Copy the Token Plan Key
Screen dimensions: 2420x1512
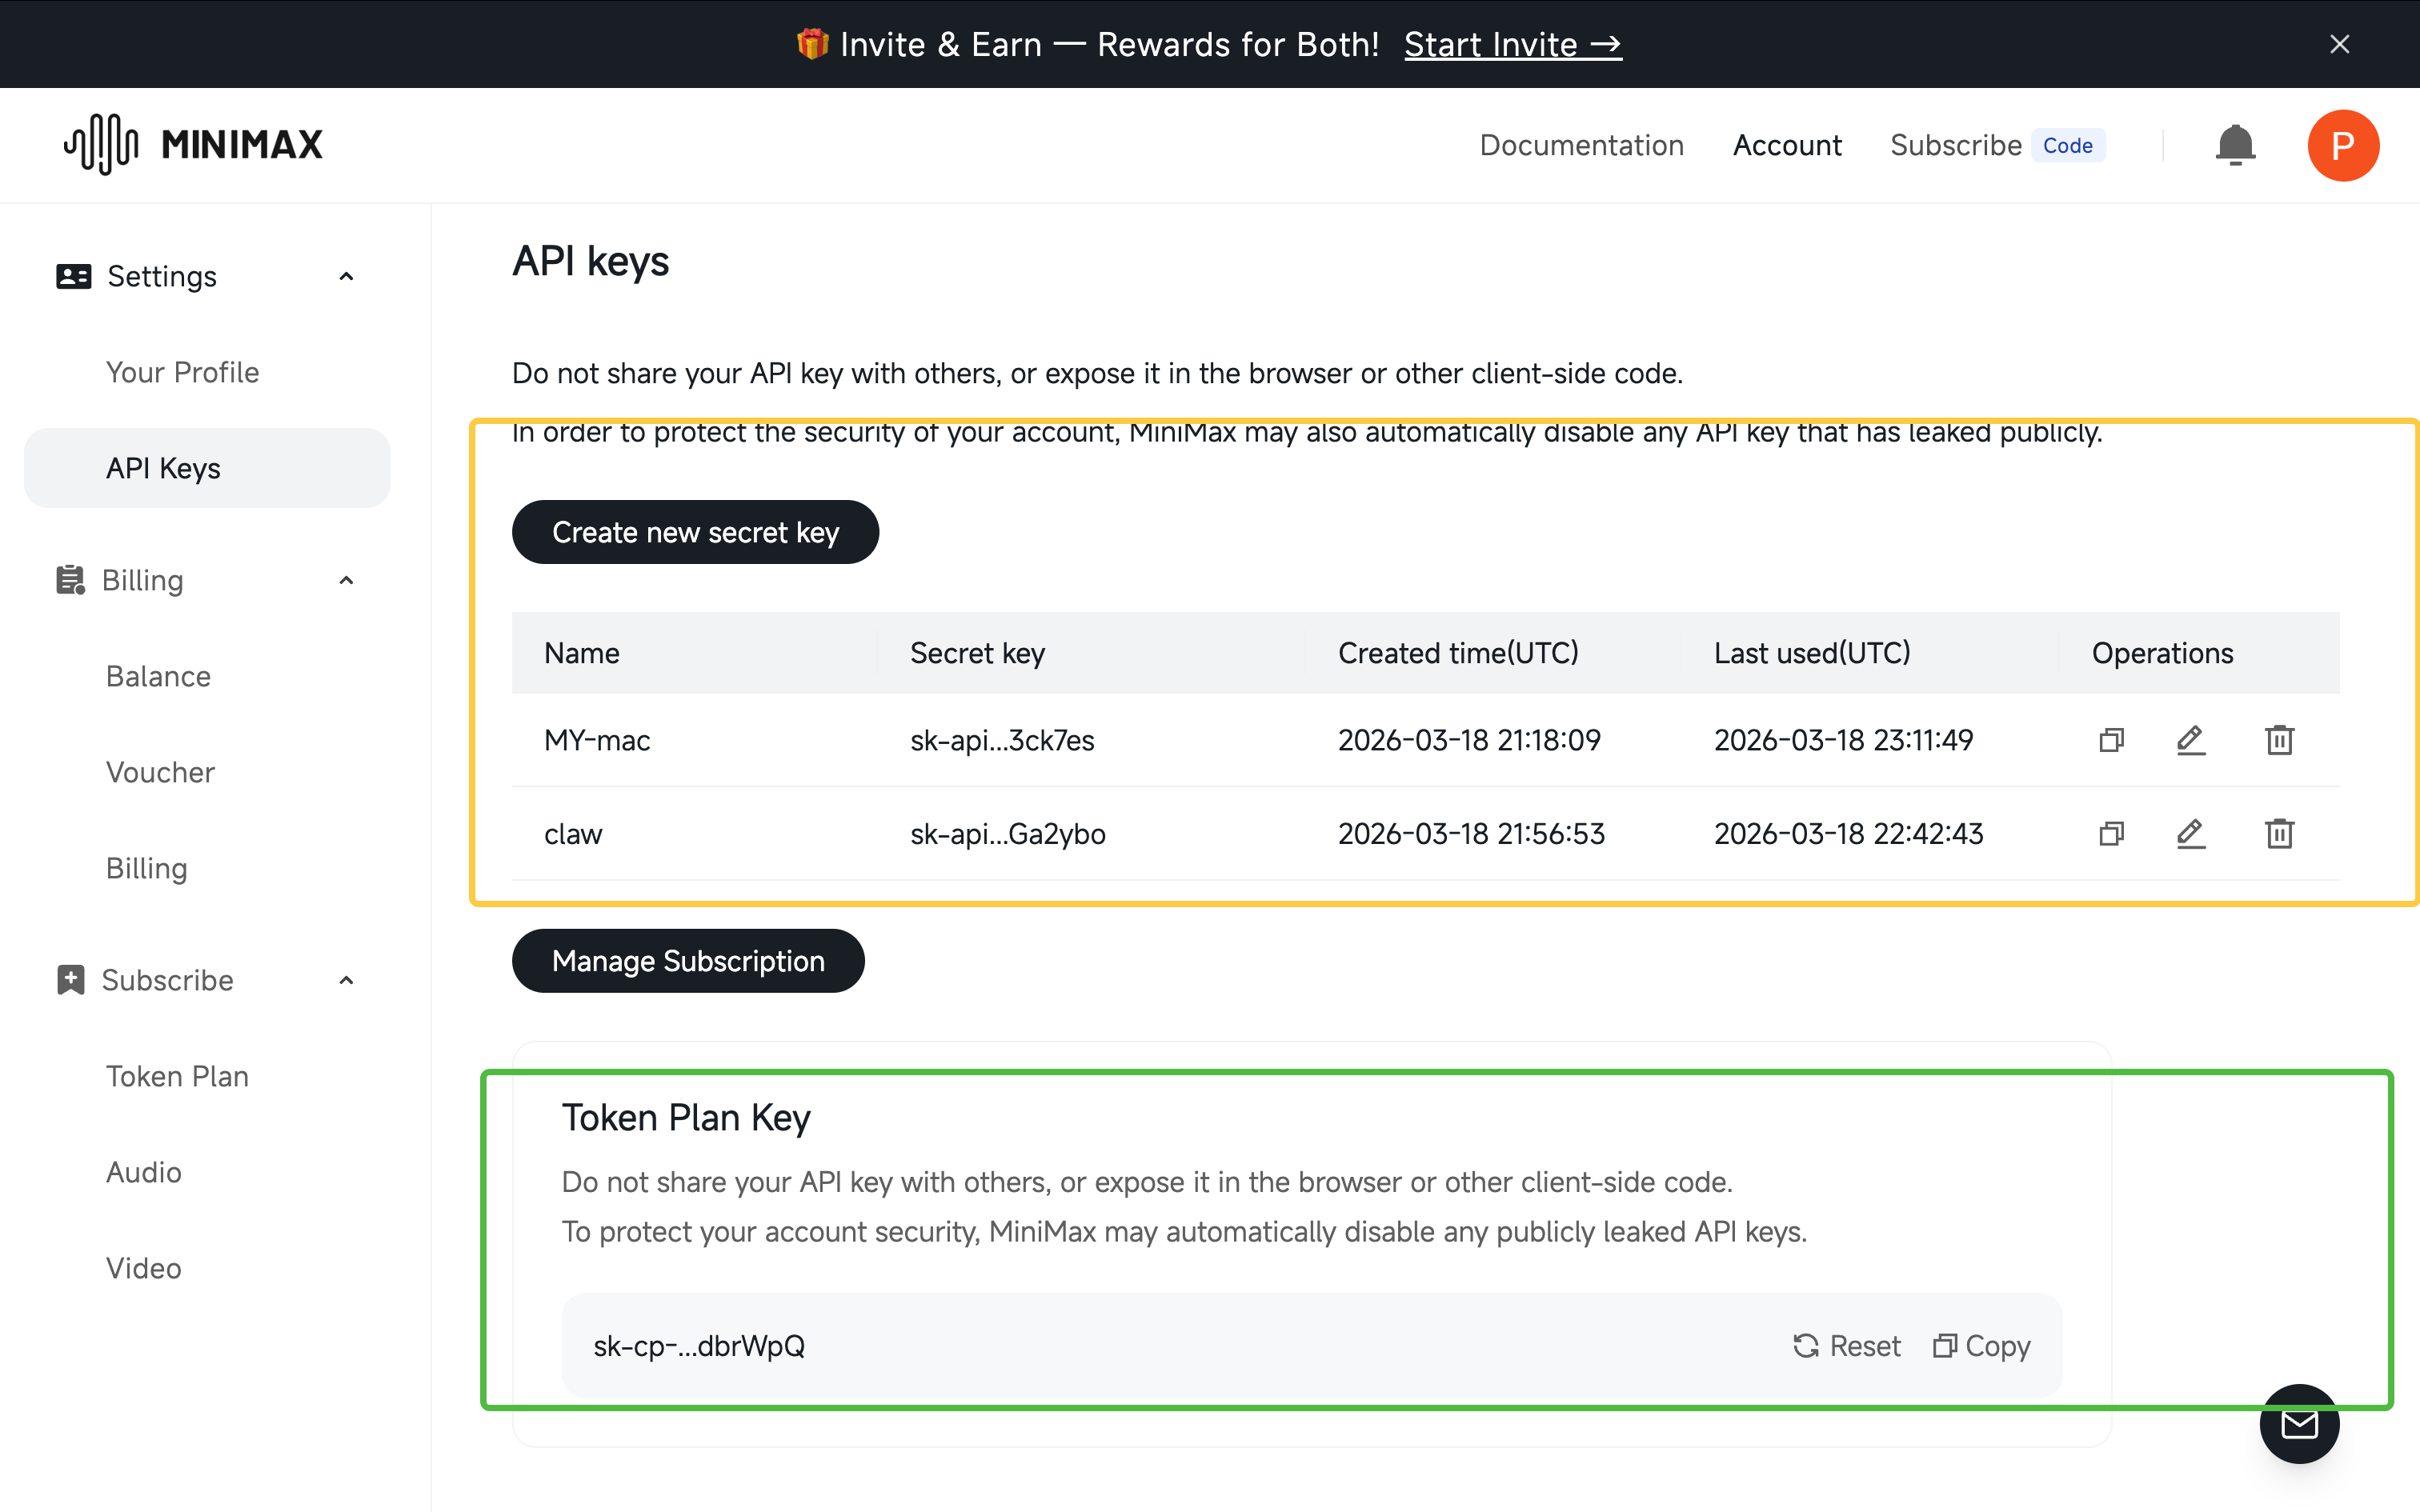1981,1346
